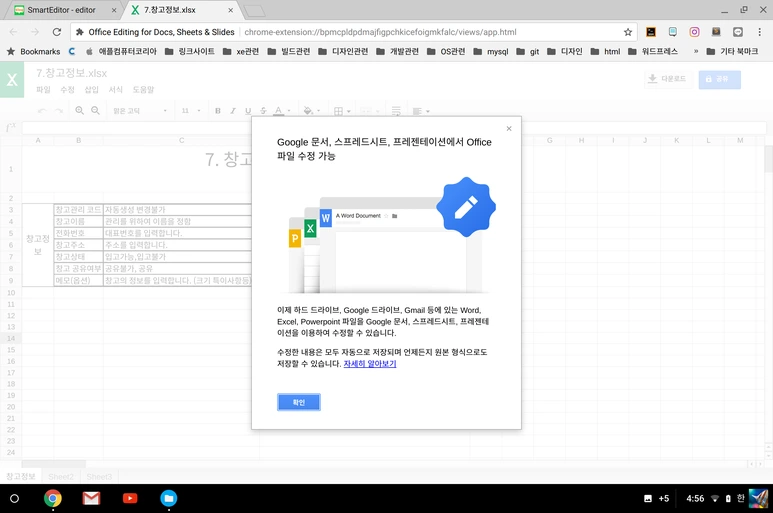
Task: Launch YouTube from the shelf
Action: coord(130,498)
